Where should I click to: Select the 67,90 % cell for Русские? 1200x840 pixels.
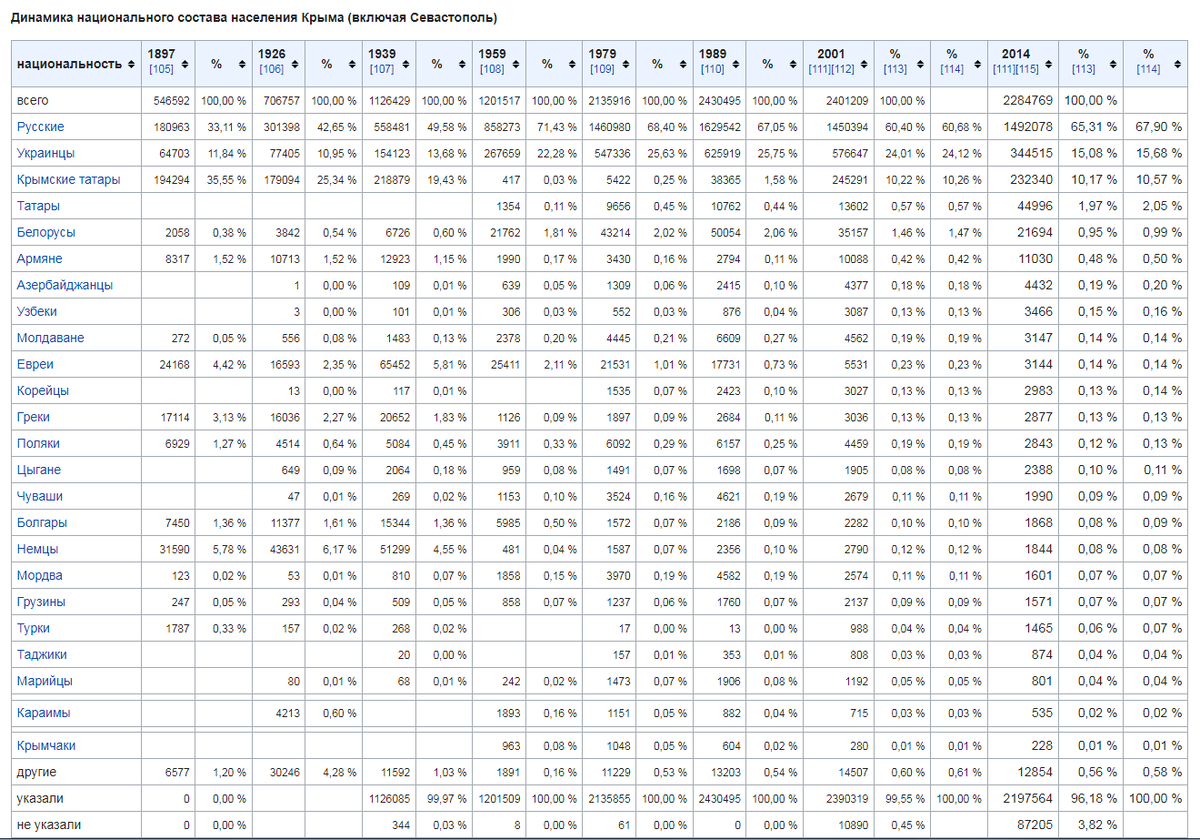pyautogui.click(x=1155, y=127)
